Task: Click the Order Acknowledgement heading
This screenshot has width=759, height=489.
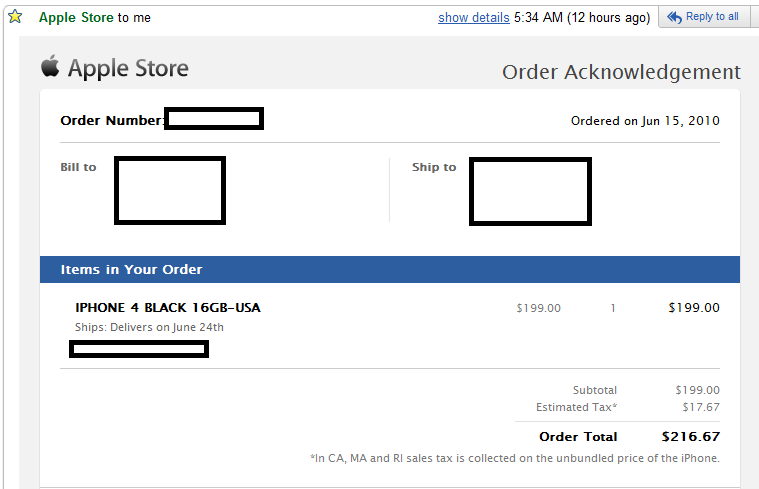Action: point(621,72)
